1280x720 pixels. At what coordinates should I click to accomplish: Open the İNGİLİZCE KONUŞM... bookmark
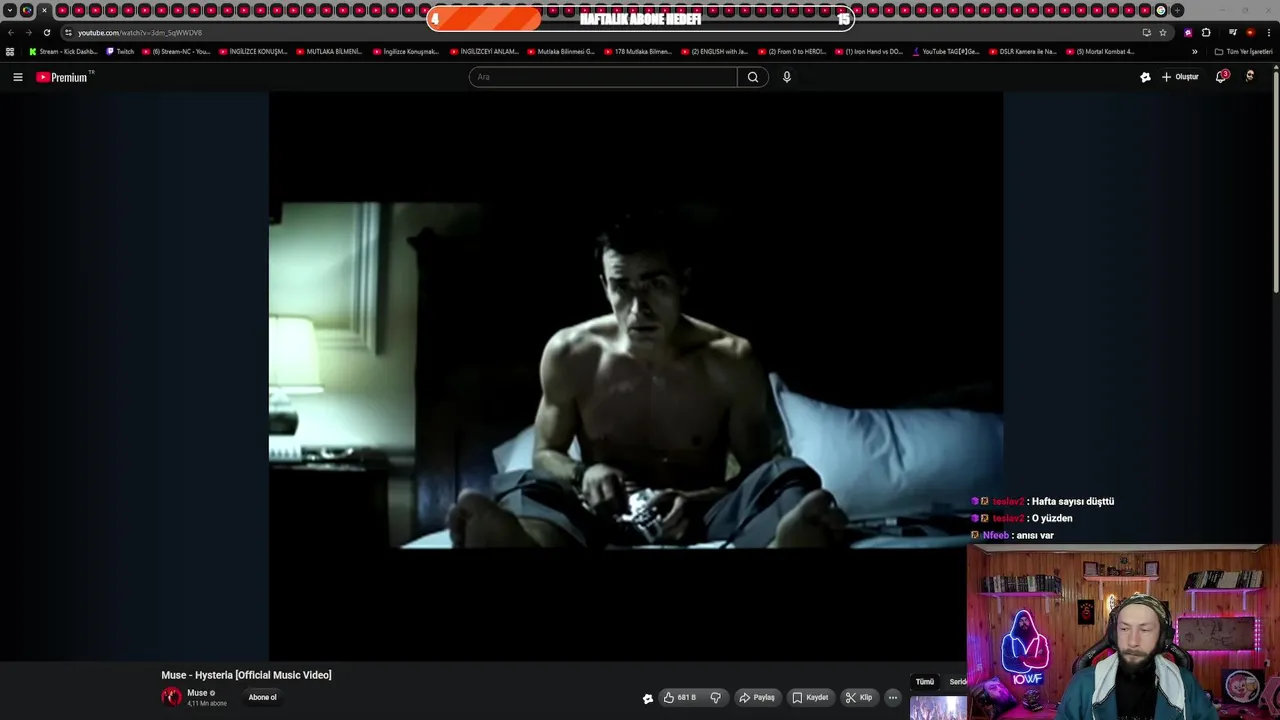coord(253,51)
